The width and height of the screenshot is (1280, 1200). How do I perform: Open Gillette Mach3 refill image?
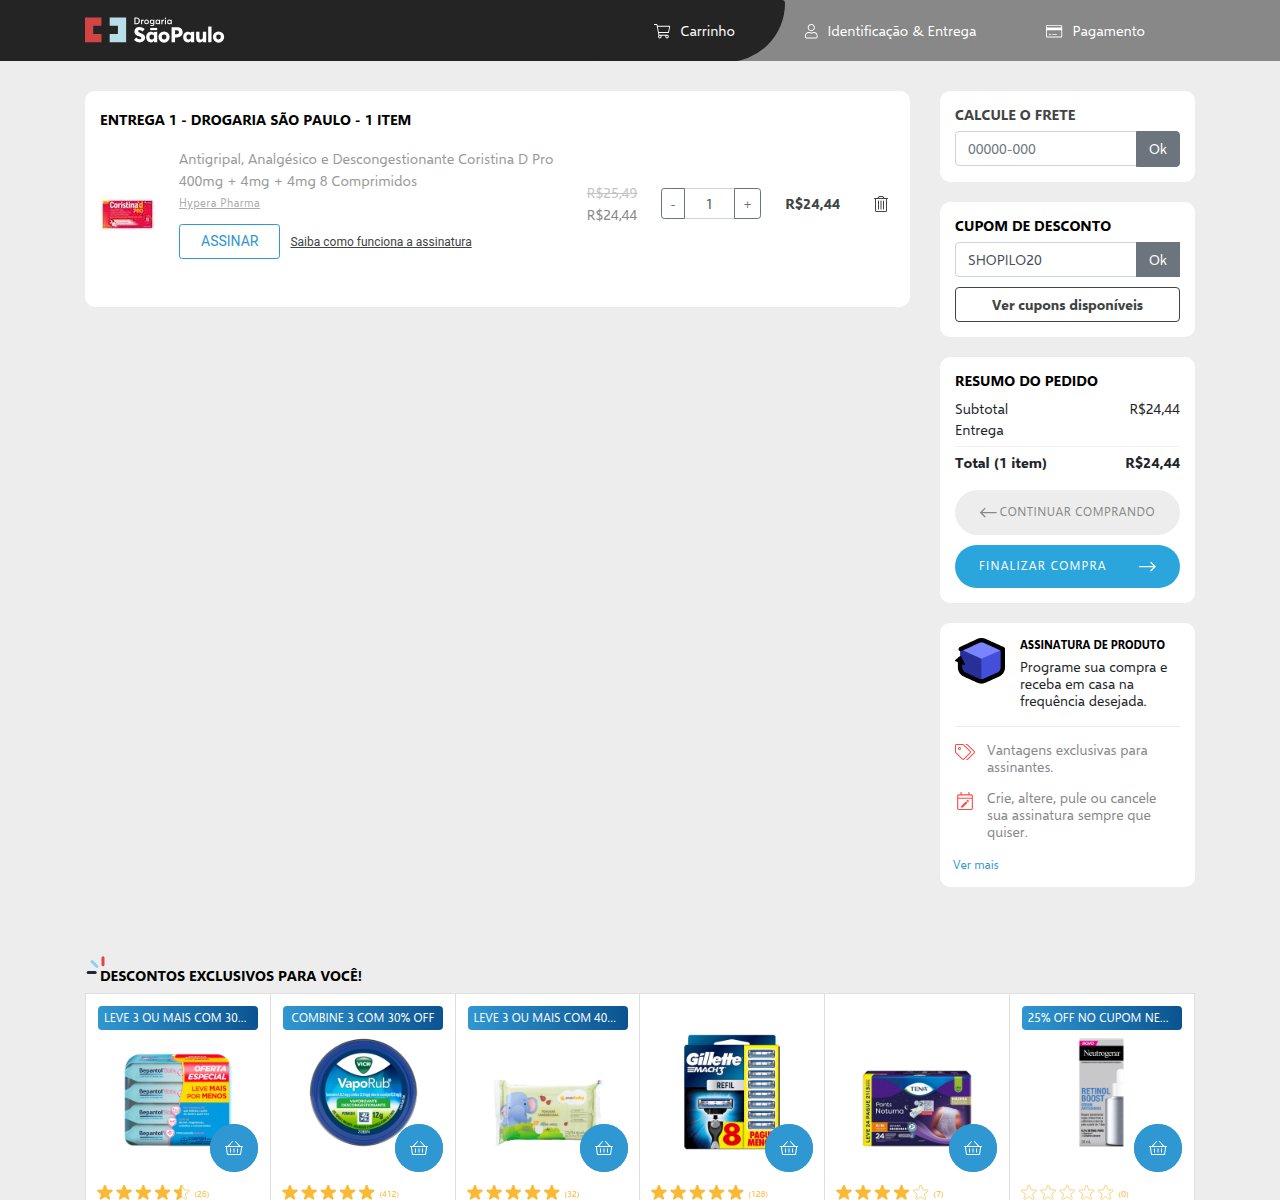tap(732, 1092)
